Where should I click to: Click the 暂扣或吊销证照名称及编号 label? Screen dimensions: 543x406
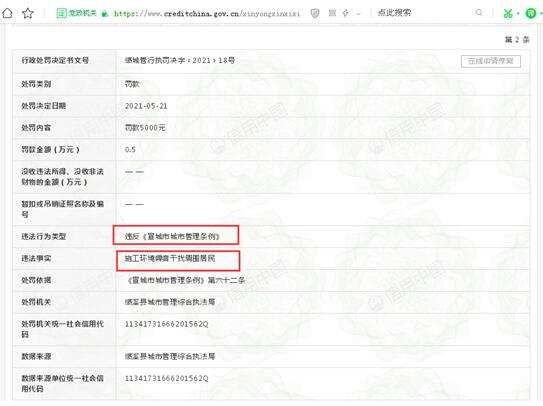point(63,209)
